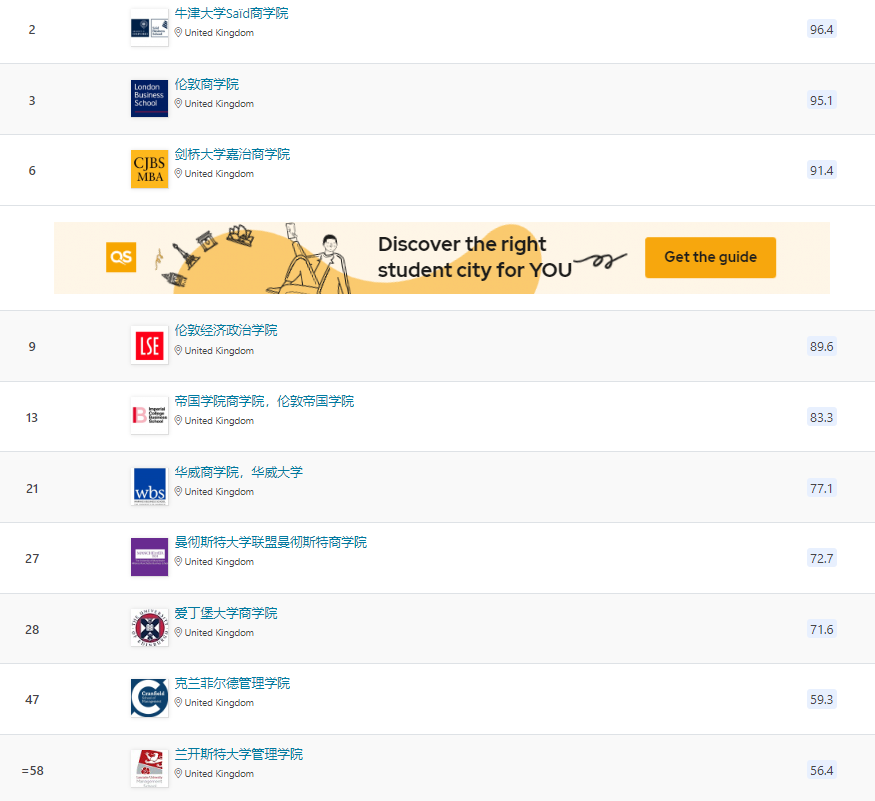Viewport: 875px width, 801px height.
Task: Click the London Business School logo
Action: point(149,98)
